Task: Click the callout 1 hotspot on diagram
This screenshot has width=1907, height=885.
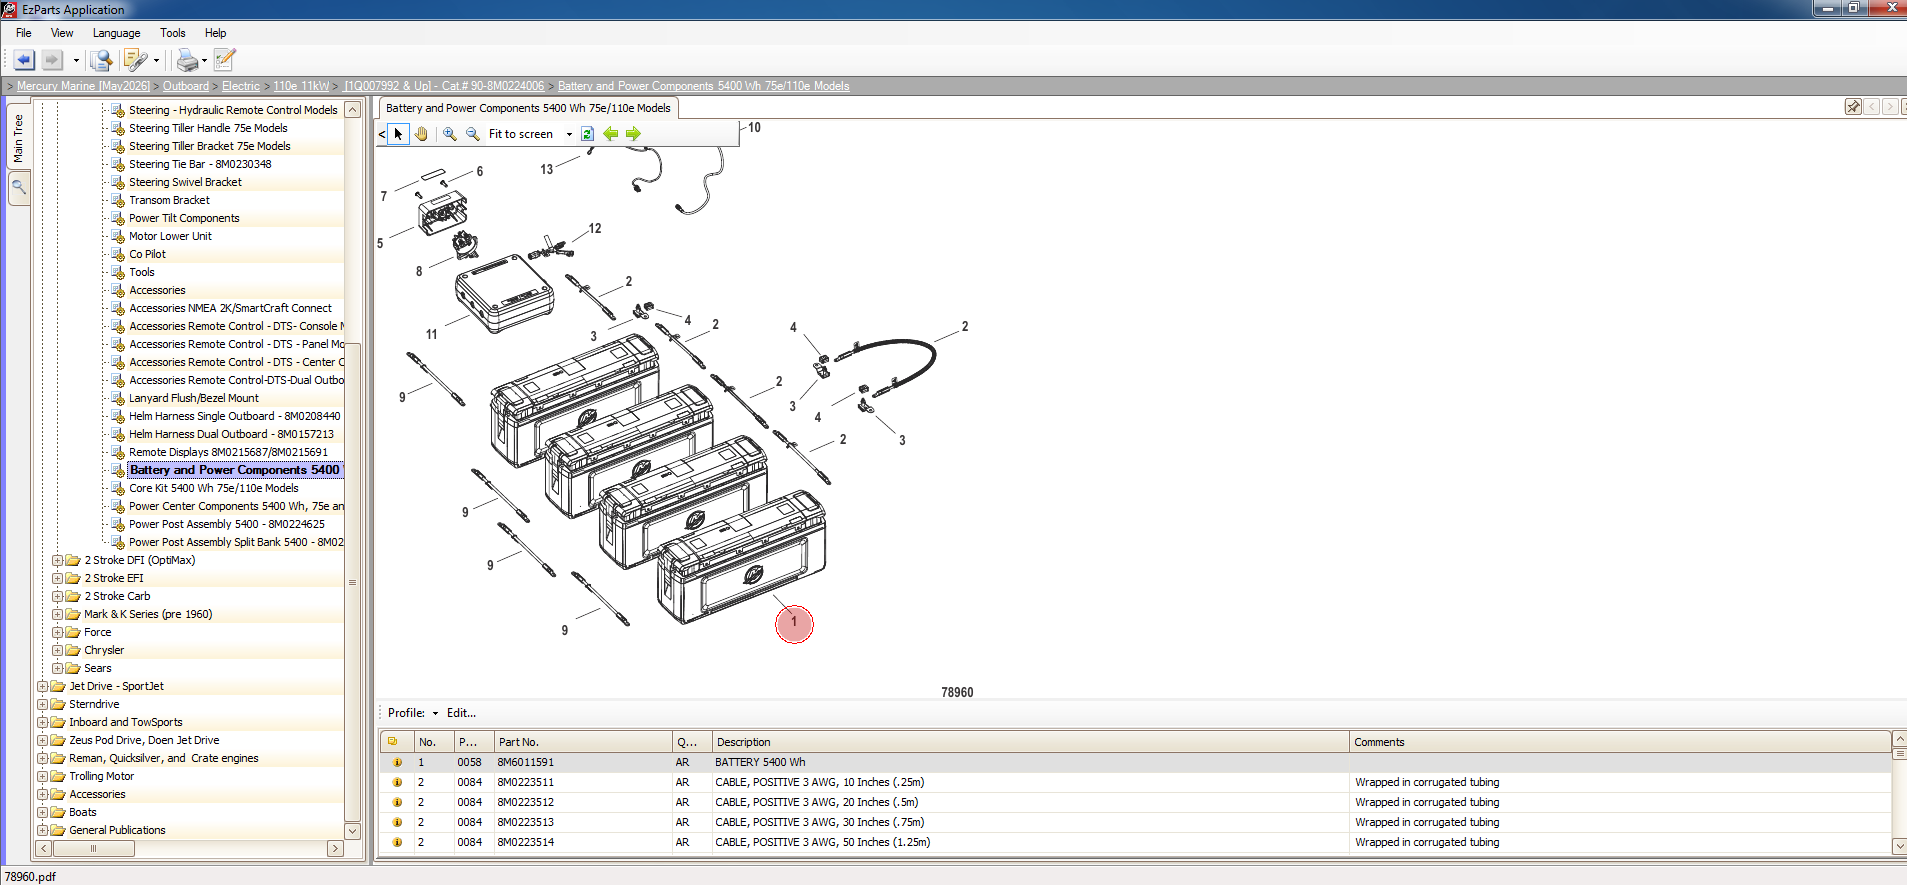Action: coord(794,624)
